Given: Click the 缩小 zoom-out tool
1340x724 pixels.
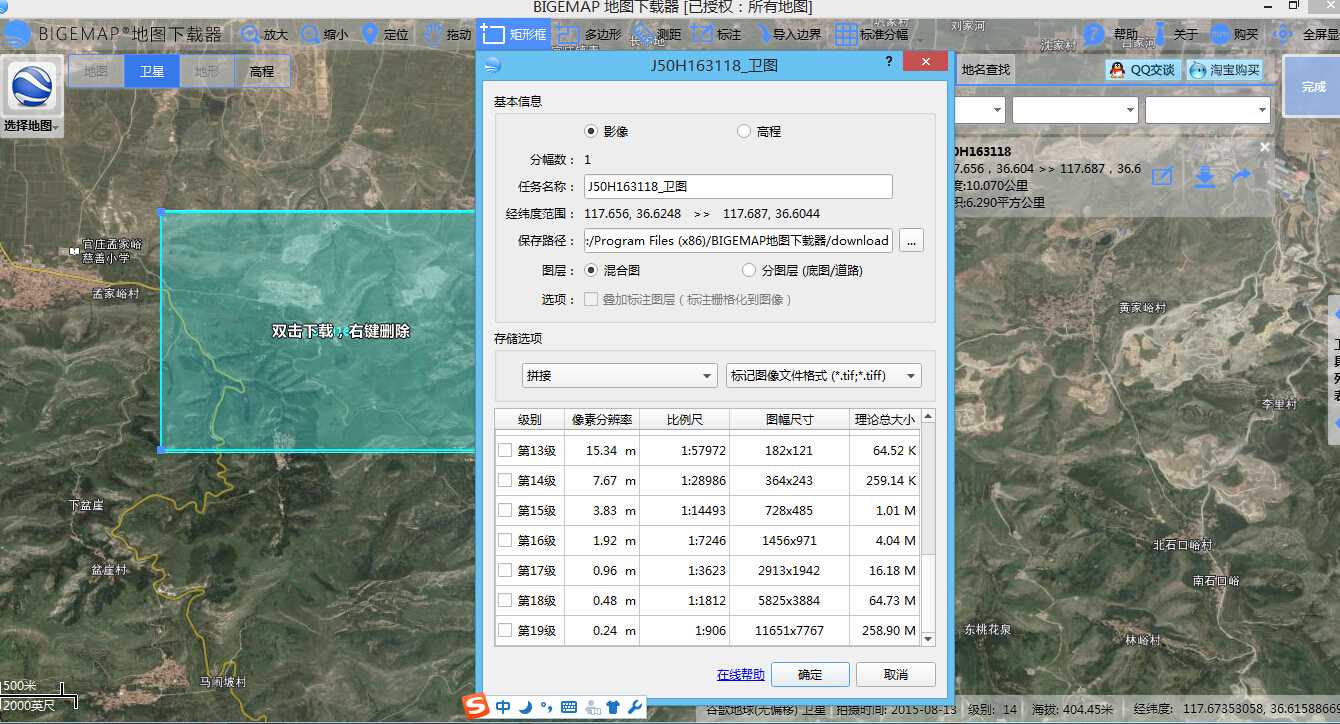Looking at the screenshot, I should [x=324, y=35].
